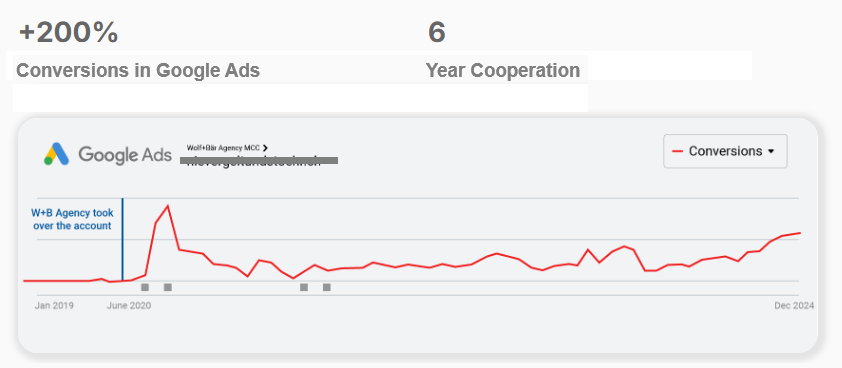Click "W+B Agency took over the account" annotation
This screenshot has height=368, width=842.
(72, 219)
